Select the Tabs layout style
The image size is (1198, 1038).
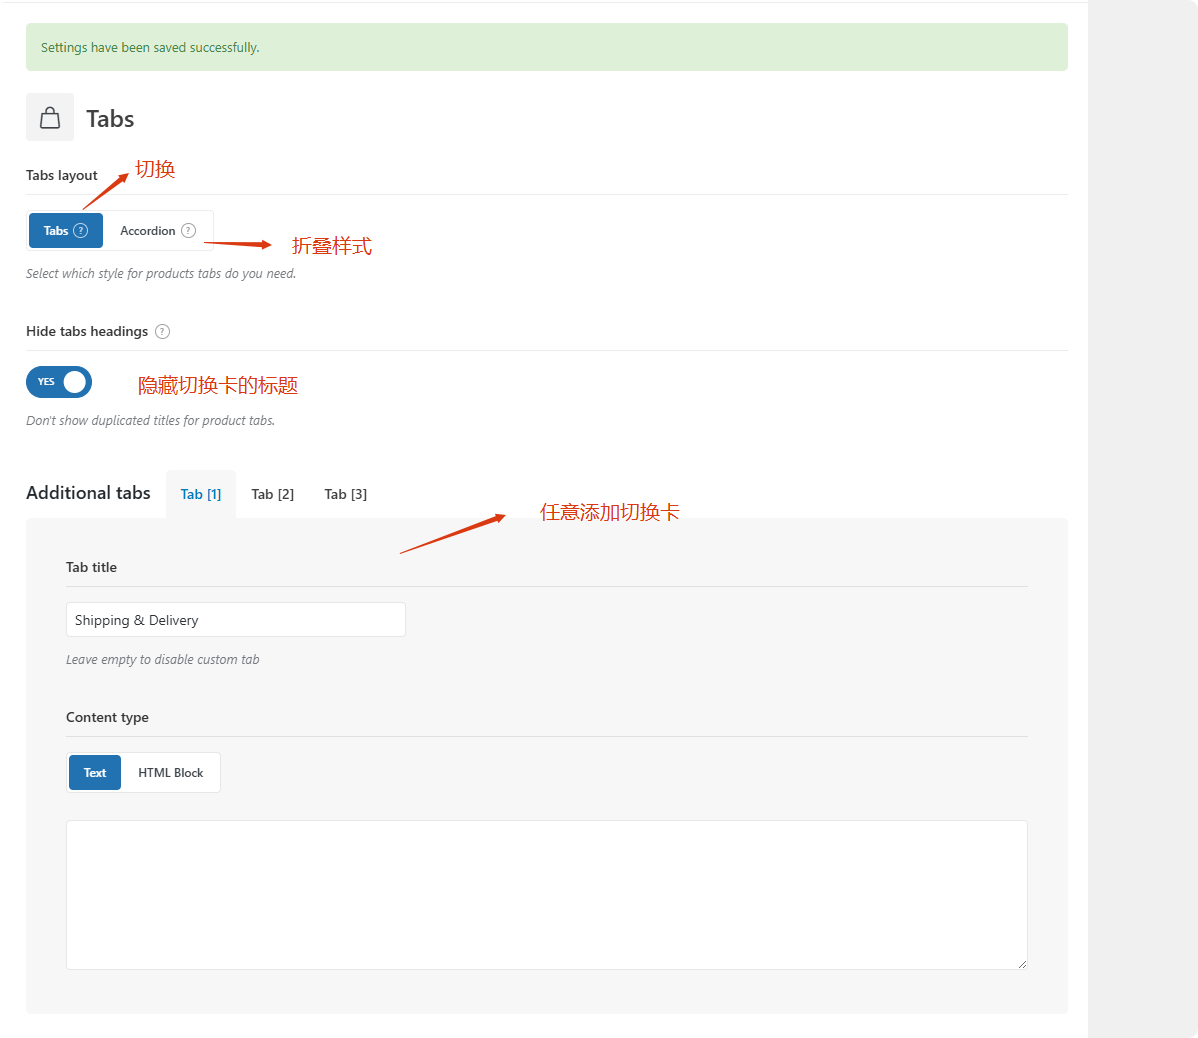56,231
